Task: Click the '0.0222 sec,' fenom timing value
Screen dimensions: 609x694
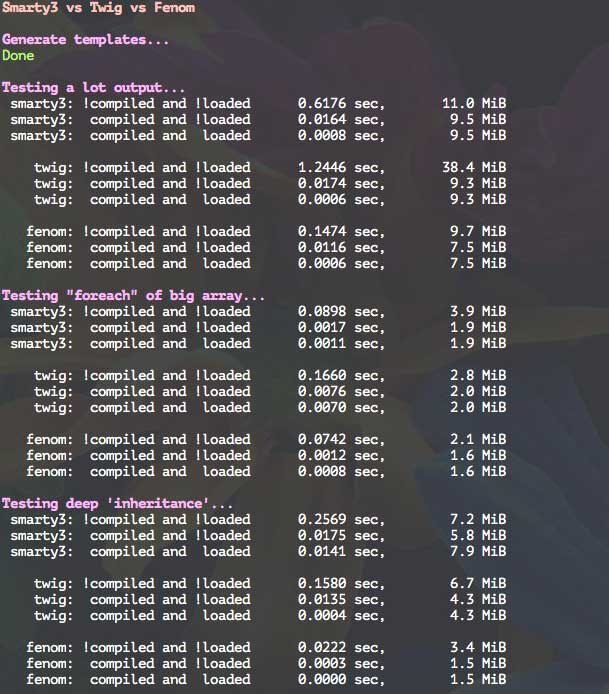Action: [x=341, y=648]
